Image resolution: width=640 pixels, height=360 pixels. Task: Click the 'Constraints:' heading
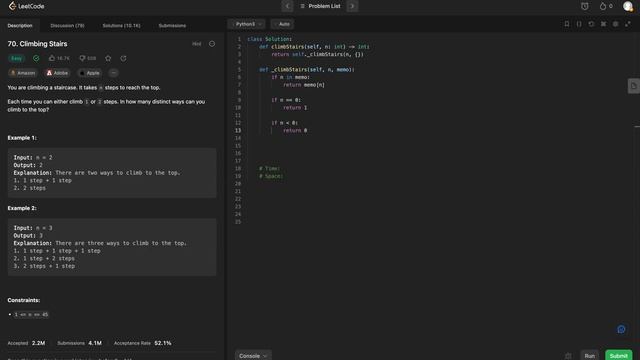coord(24,300)
